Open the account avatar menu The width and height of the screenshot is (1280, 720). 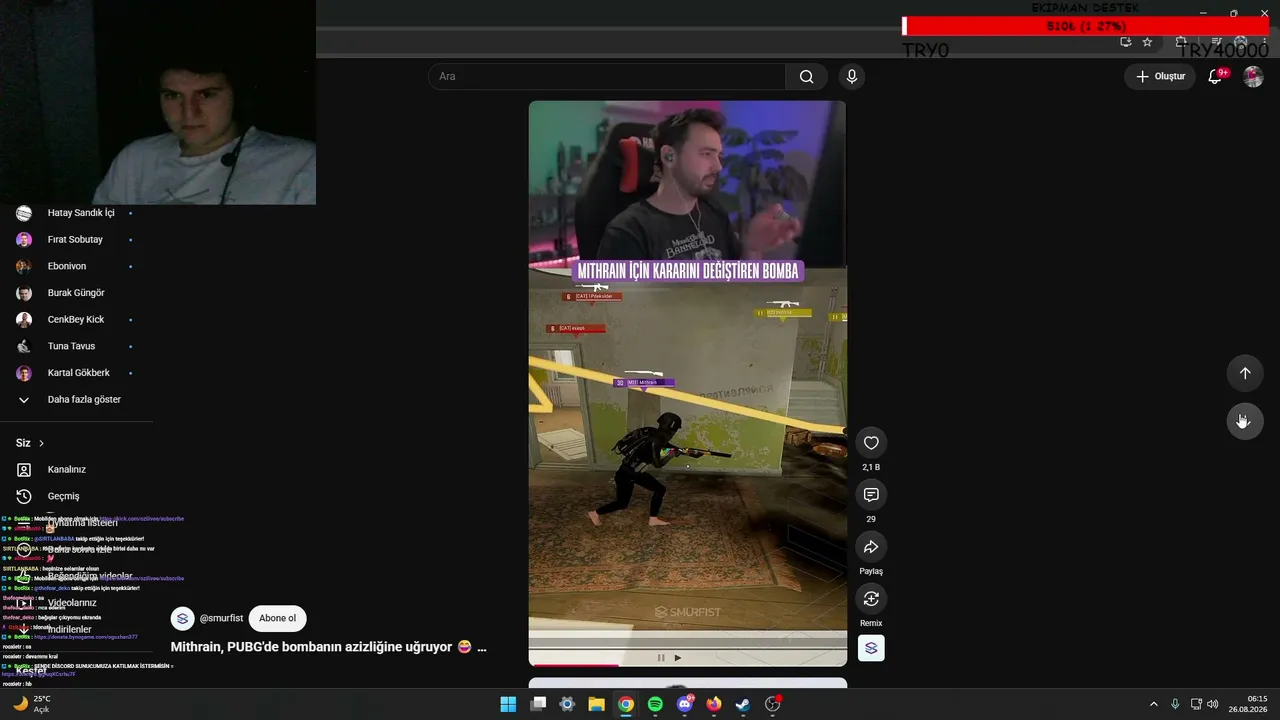click(1253, 77)
